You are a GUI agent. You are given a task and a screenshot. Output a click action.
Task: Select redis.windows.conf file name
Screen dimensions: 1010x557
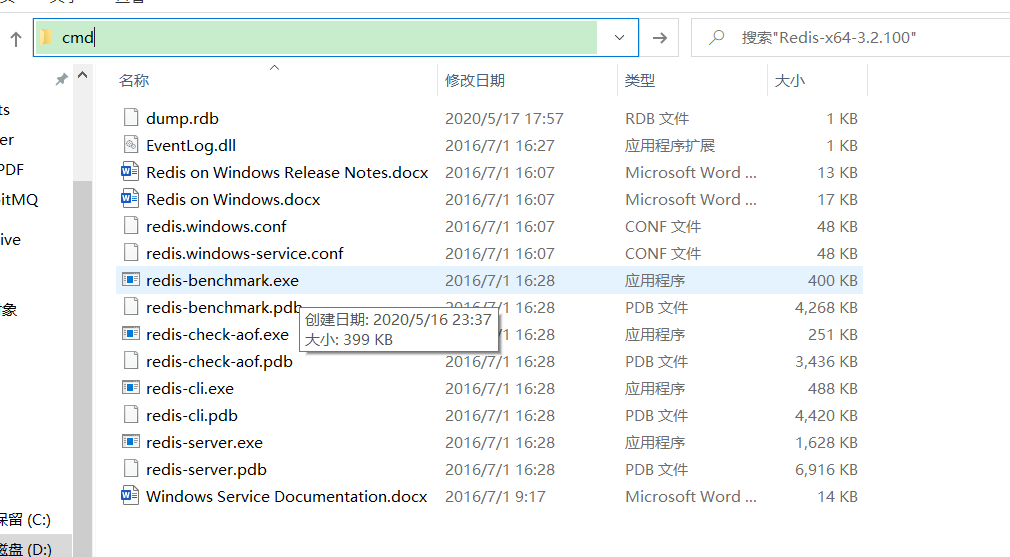tap(216, 227)
